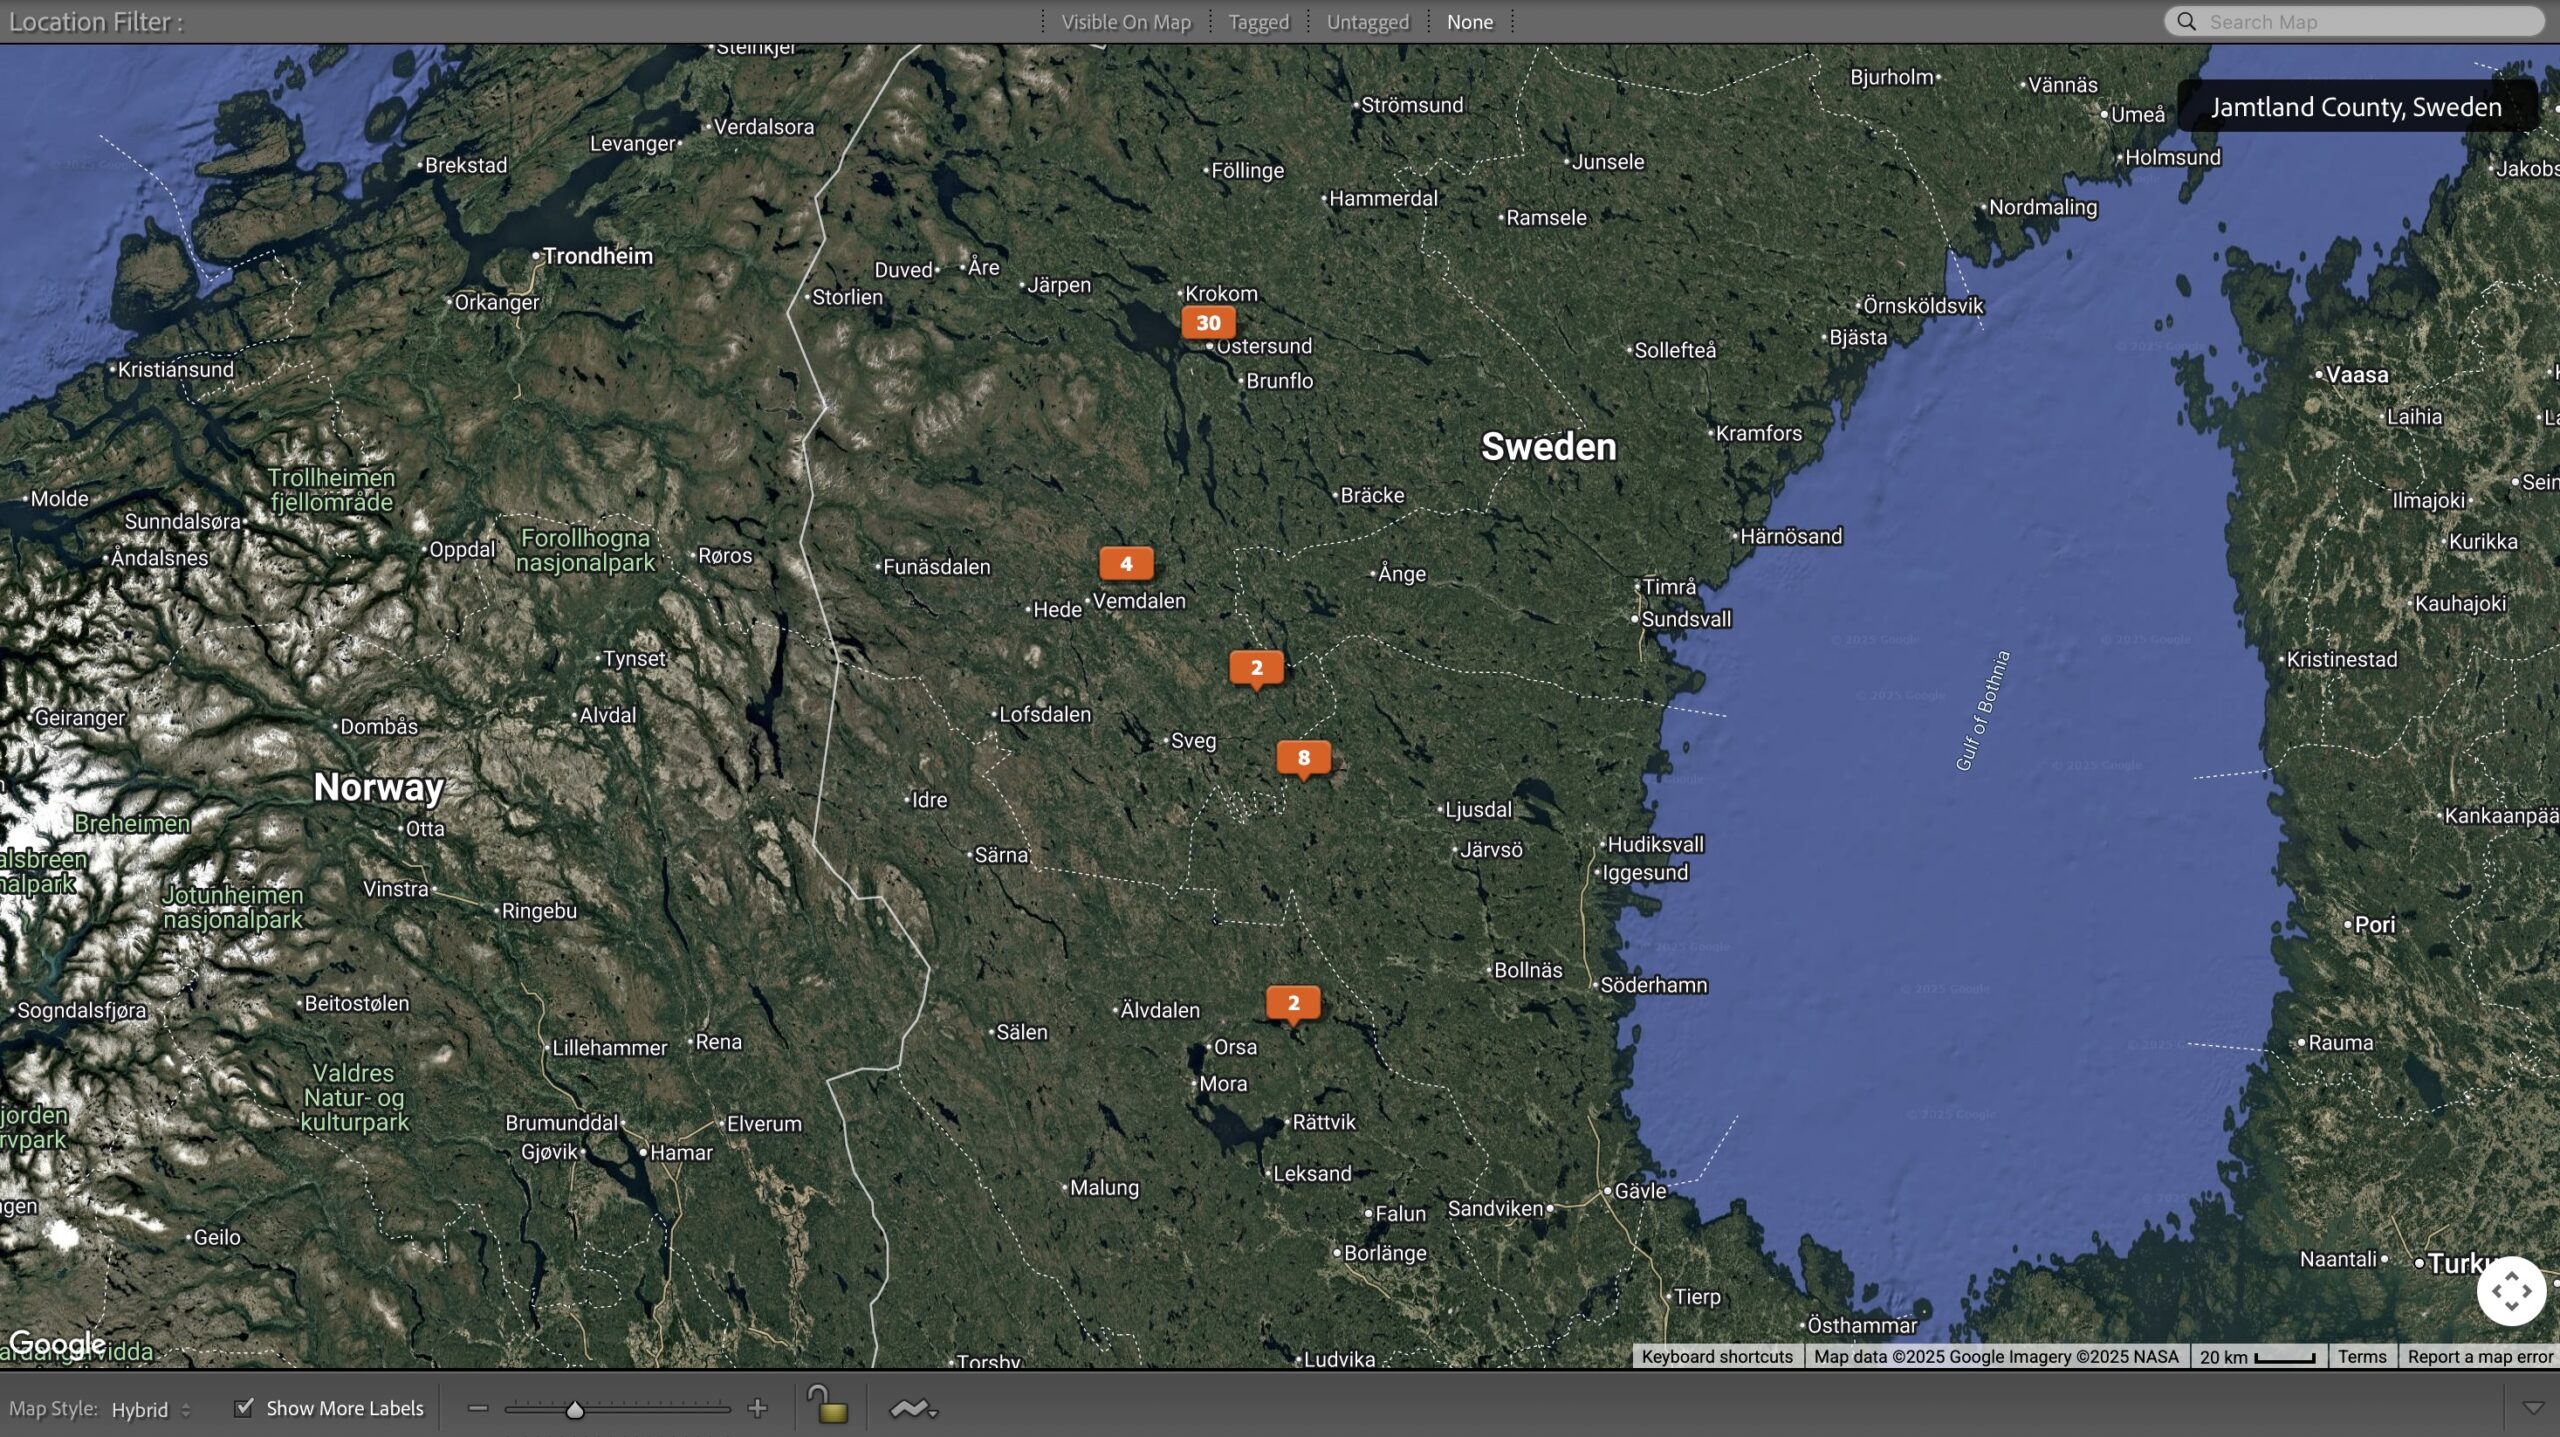This screenshot has width=2560, height=1437.
Task: Click the map fullscreen toggle icon
Action: [2510, 1290]
